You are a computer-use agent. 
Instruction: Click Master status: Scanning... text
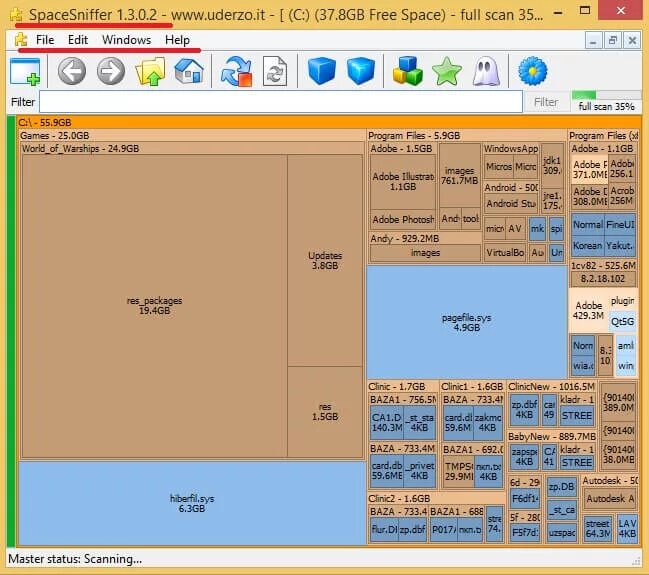75,559
